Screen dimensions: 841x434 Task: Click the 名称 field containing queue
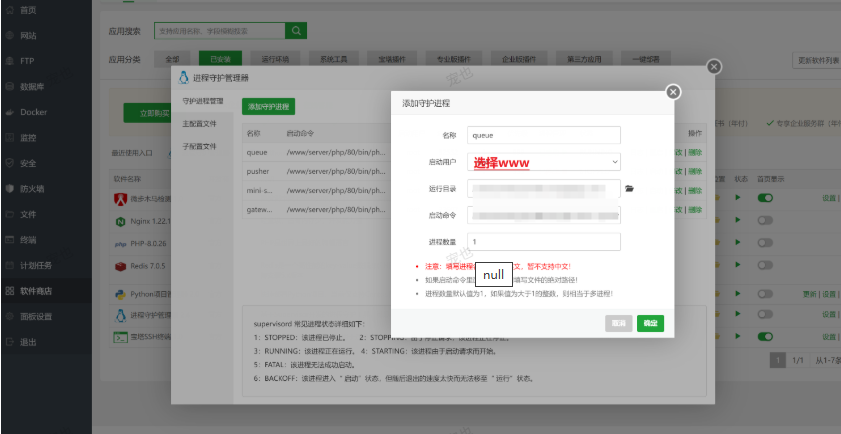click(x=544, y=135)
